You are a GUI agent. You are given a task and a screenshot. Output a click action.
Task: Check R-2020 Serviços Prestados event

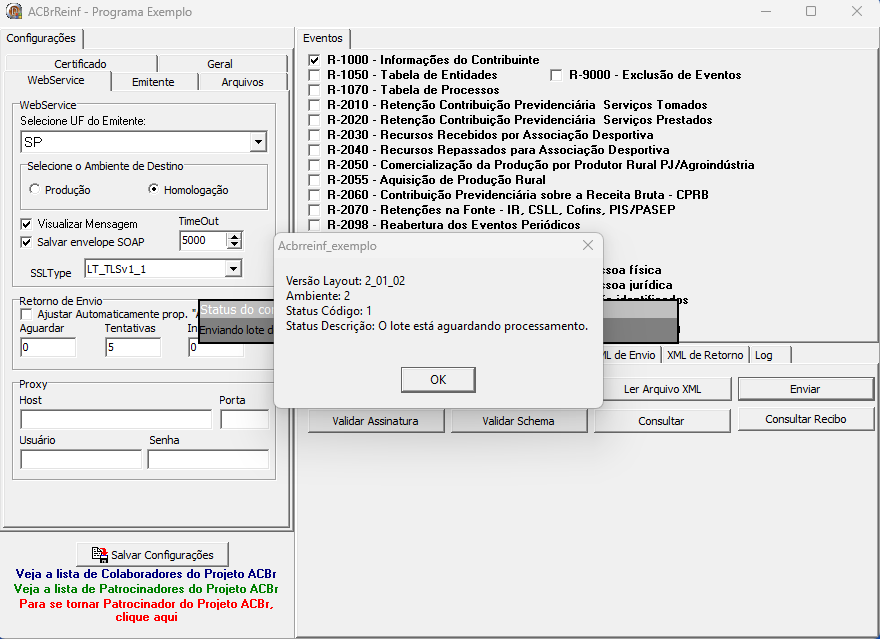pyautogui.click(x=314, y=120)
